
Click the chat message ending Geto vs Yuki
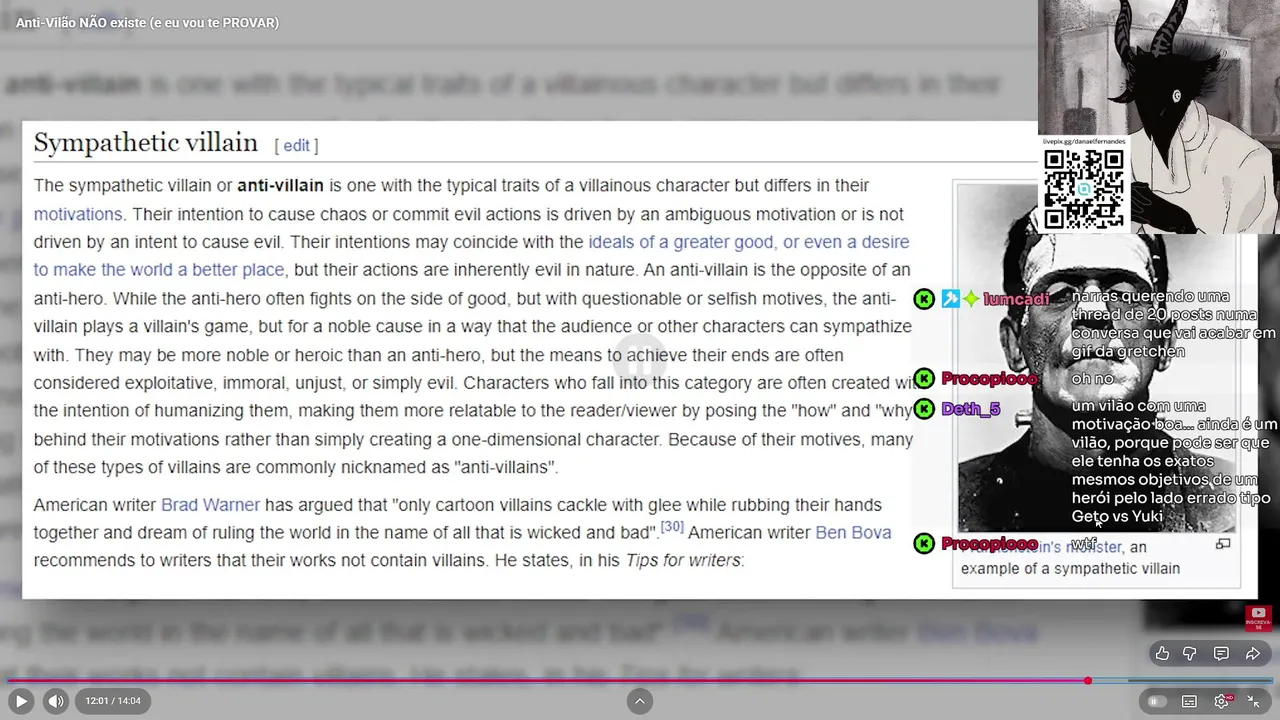click(1173, 461)
